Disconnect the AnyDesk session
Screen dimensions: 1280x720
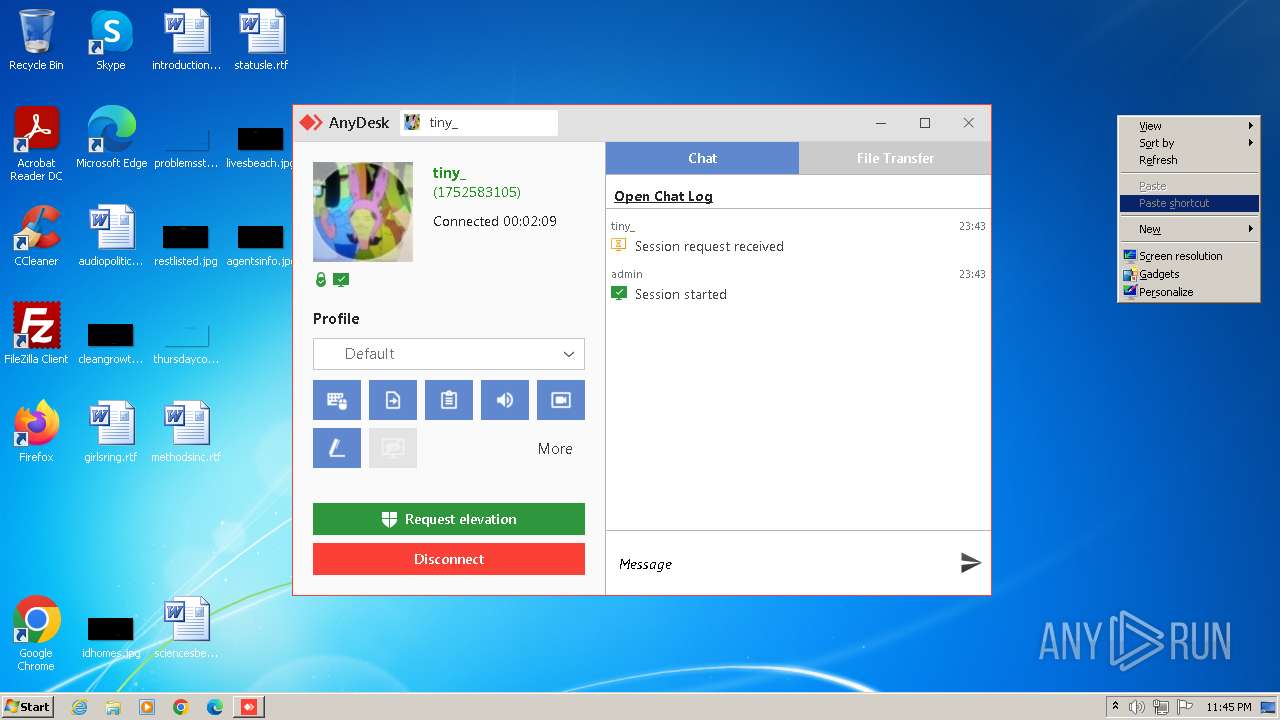449,559
